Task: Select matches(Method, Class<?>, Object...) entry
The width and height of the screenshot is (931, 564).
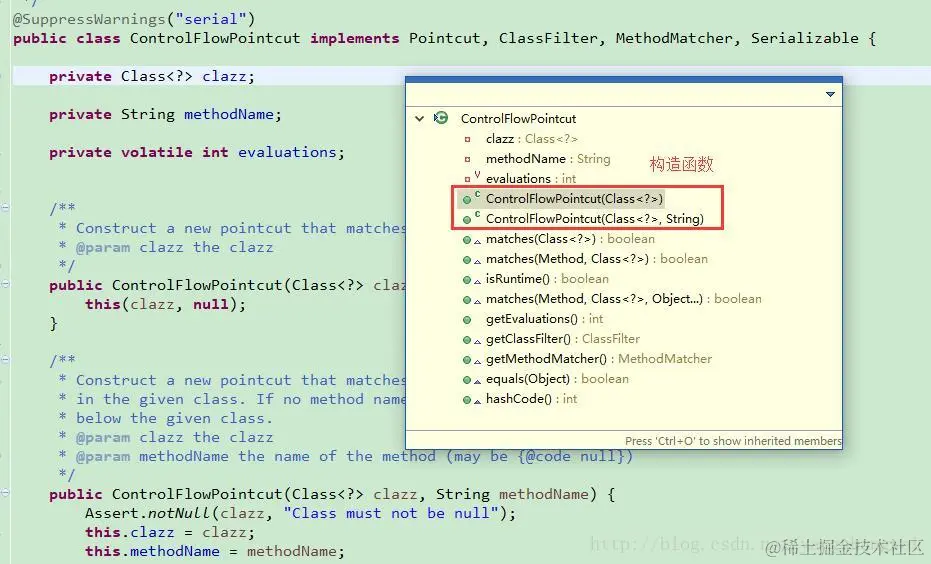Action: coord(623,299)
